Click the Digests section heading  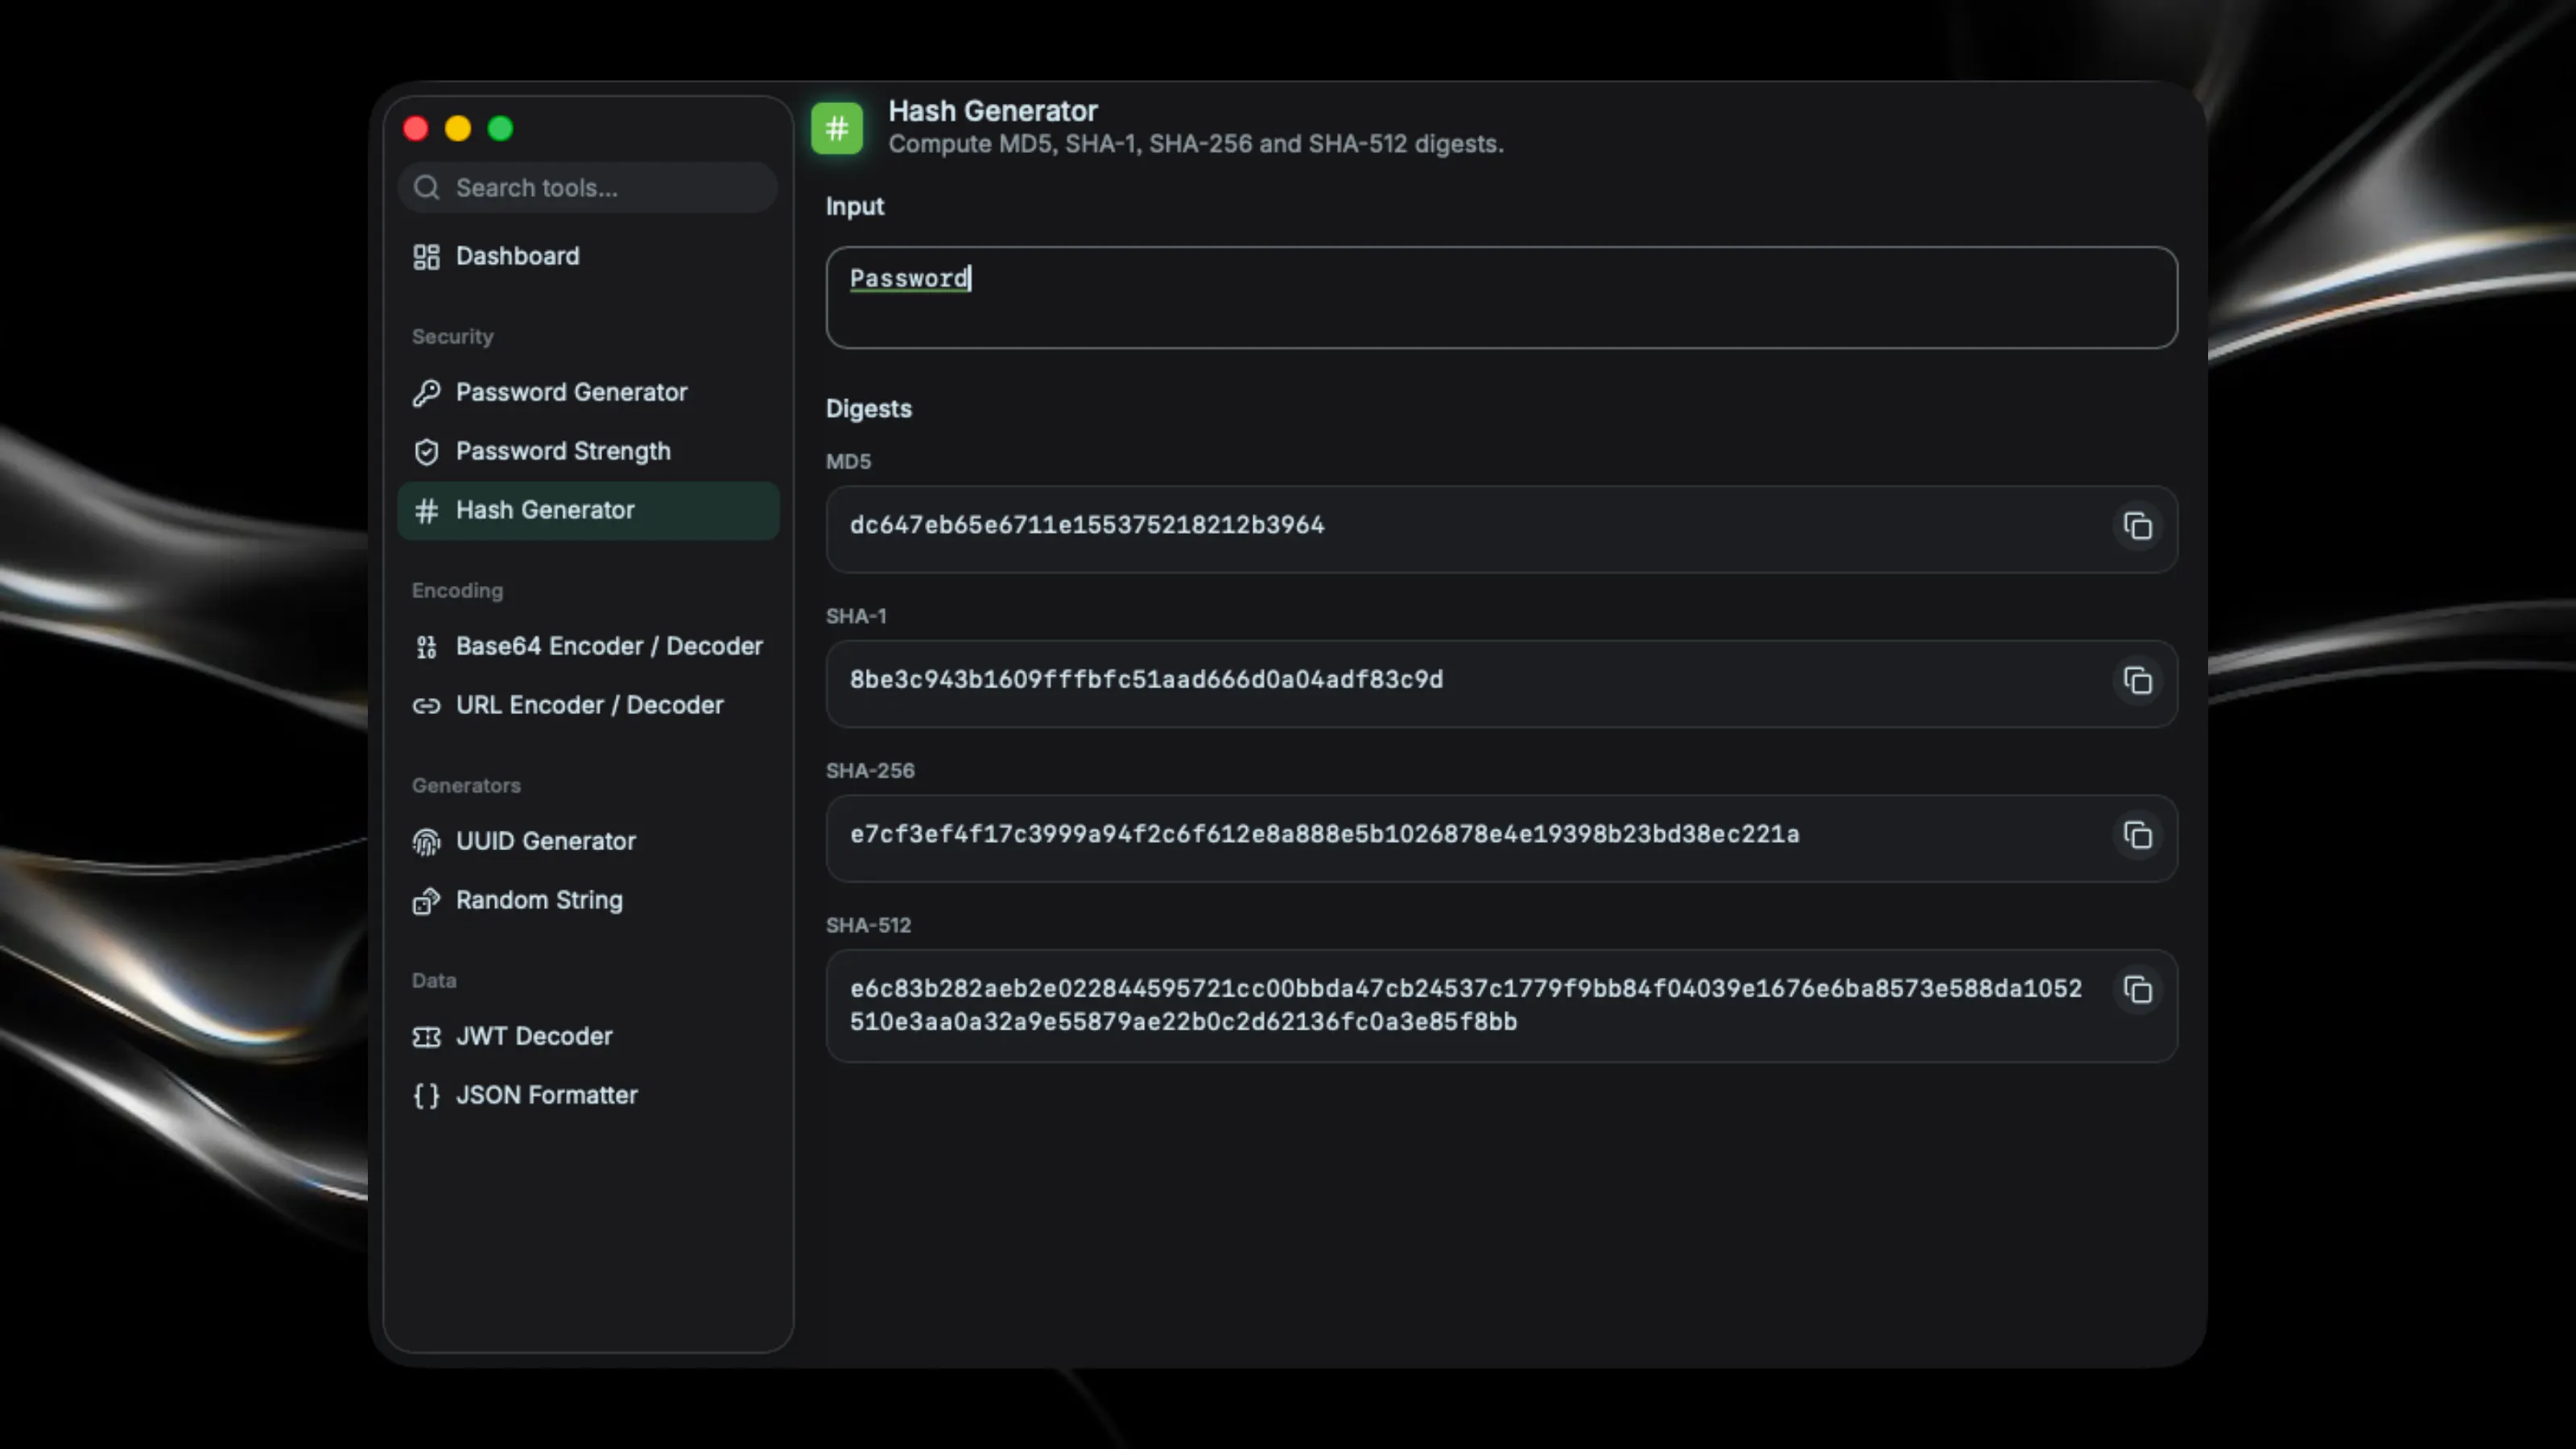tap(868, 409)
